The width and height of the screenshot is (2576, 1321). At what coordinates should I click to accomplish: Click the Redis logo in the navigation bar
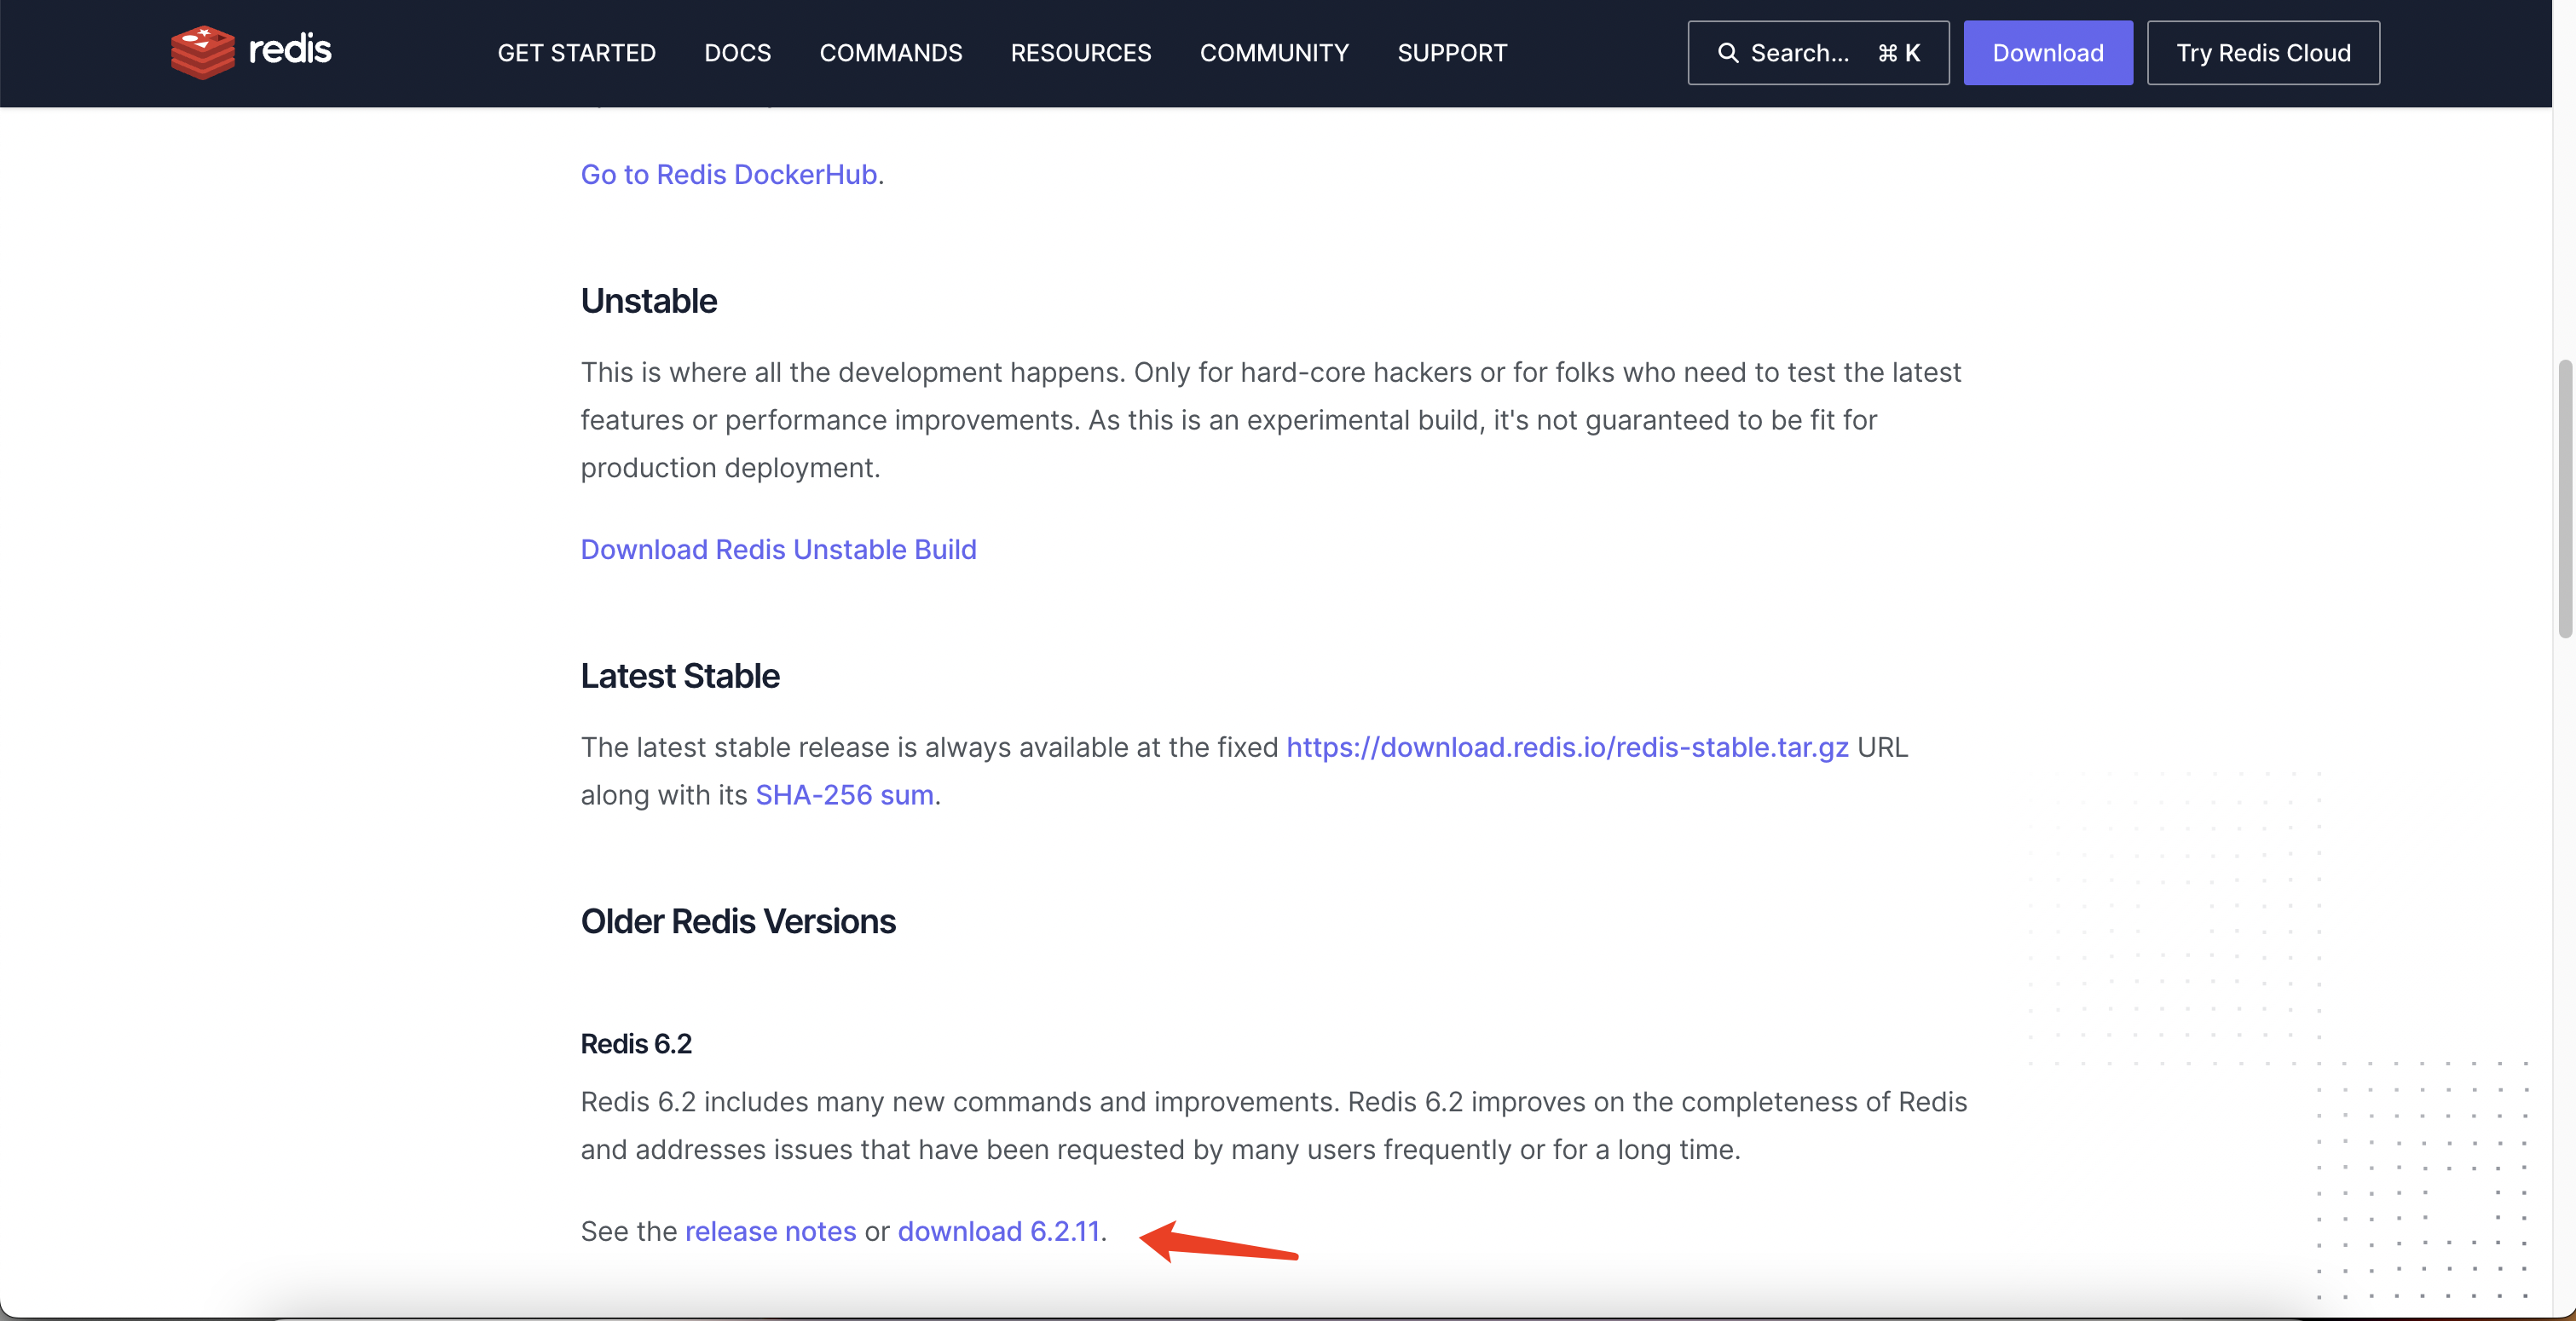pos(250,51)
